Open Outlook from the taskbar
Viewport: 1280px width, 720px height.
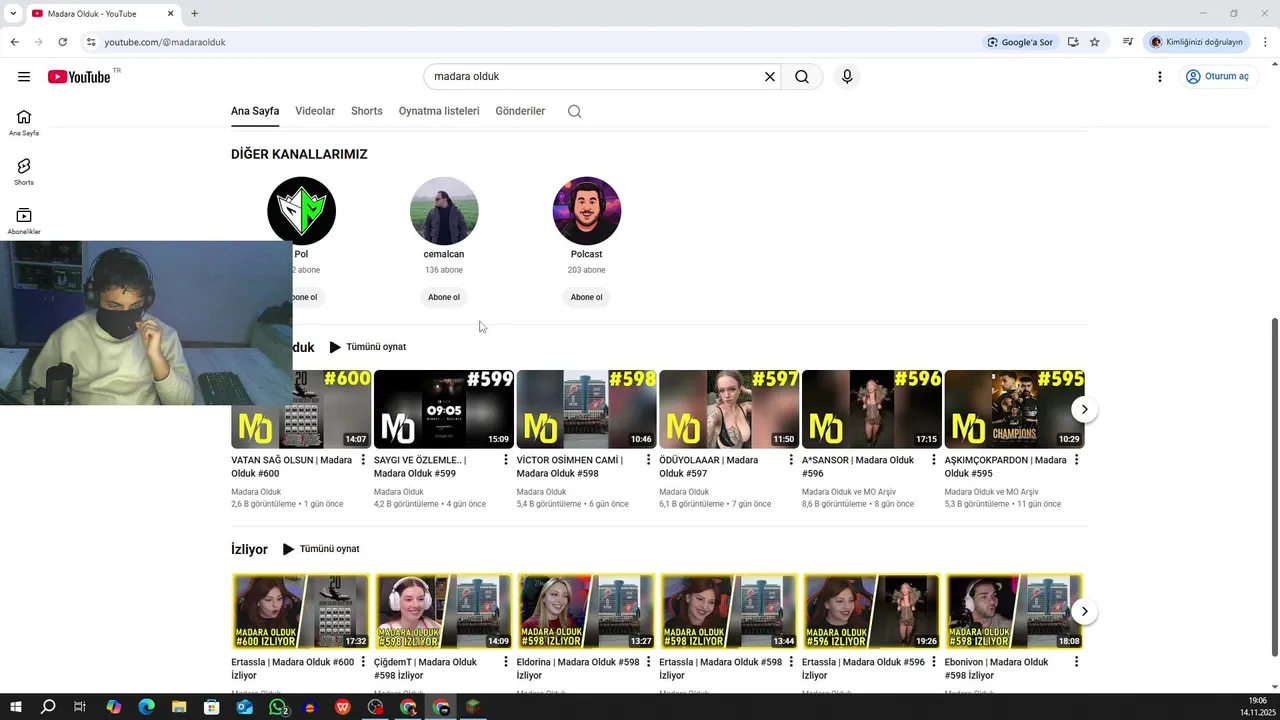(245, 707)
